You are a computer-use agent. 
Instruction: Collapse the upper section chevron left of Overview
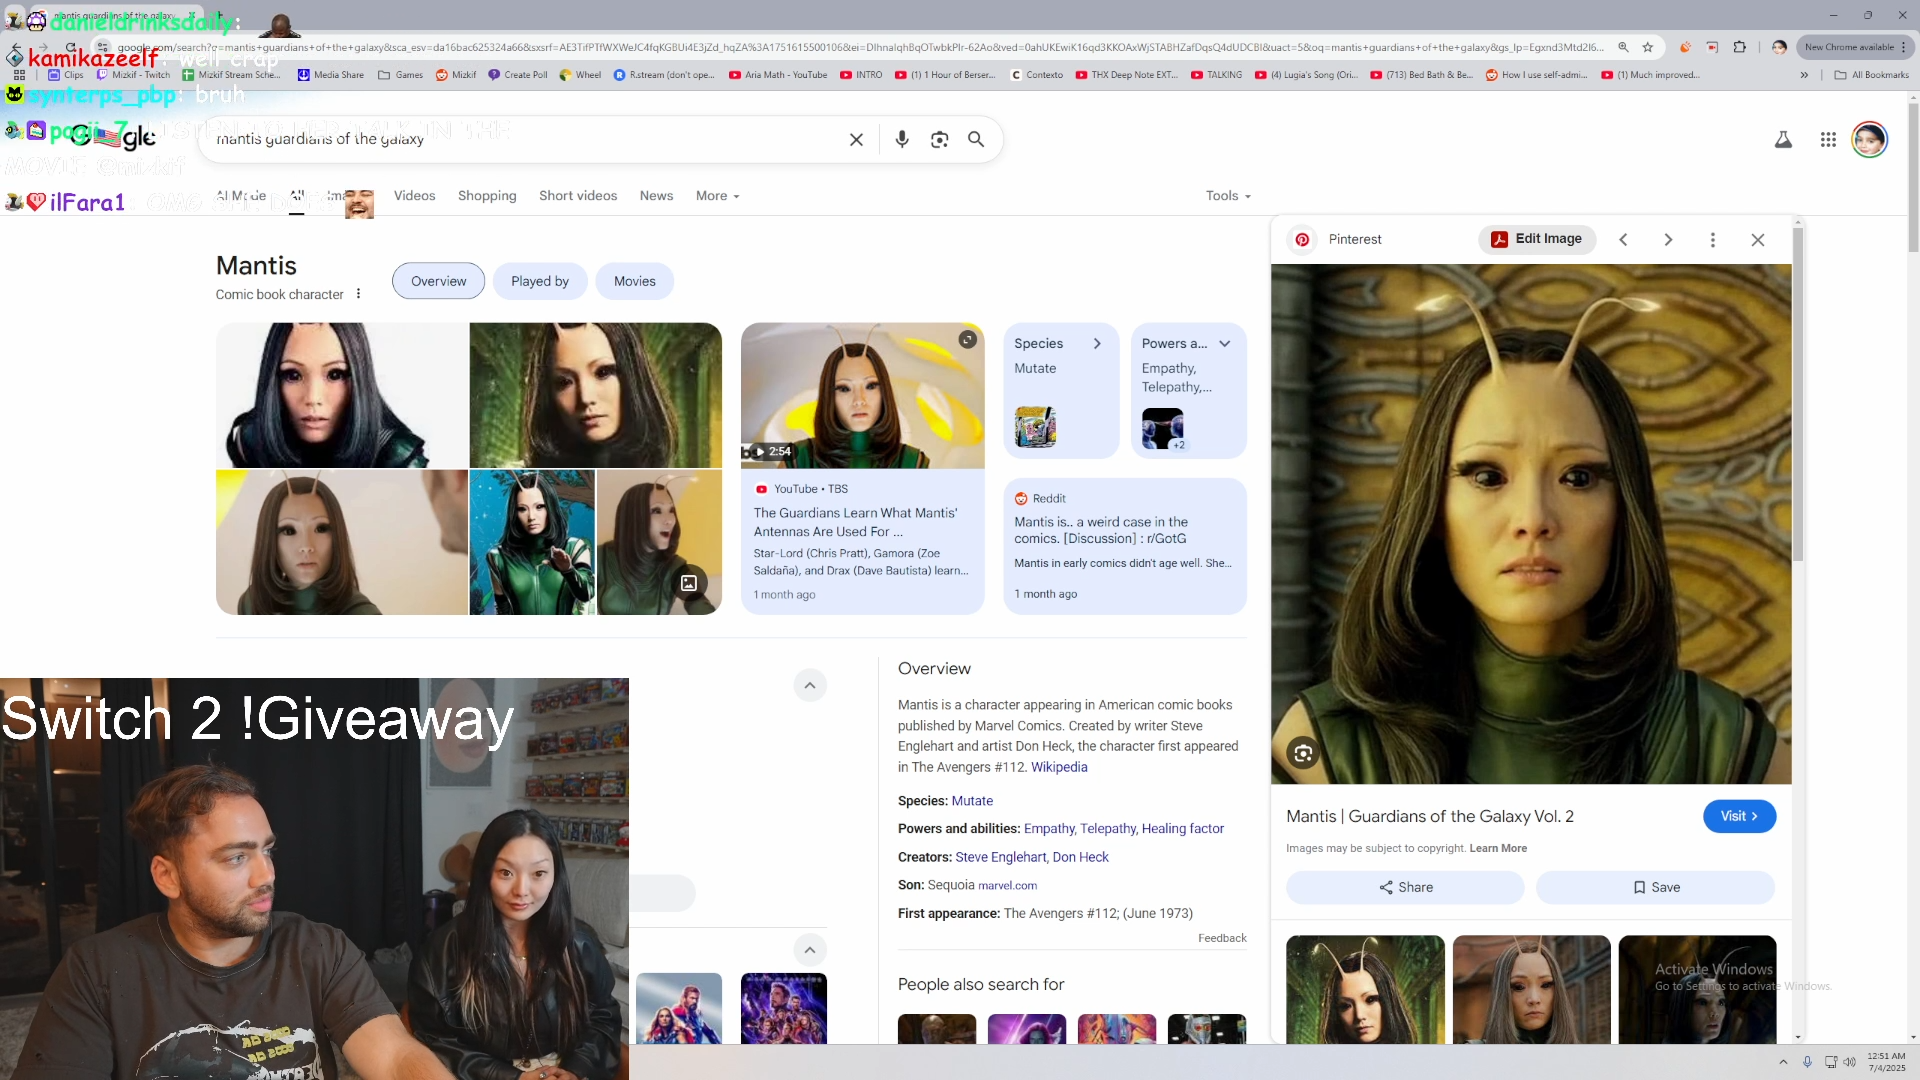(x=810, y=686)
